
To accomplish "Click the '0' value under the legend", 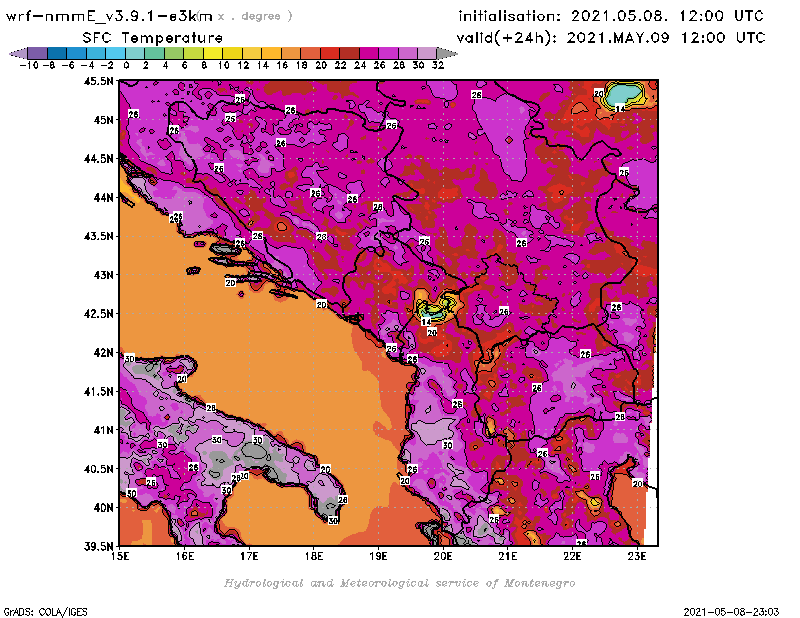I will click(x=126, y=65).
